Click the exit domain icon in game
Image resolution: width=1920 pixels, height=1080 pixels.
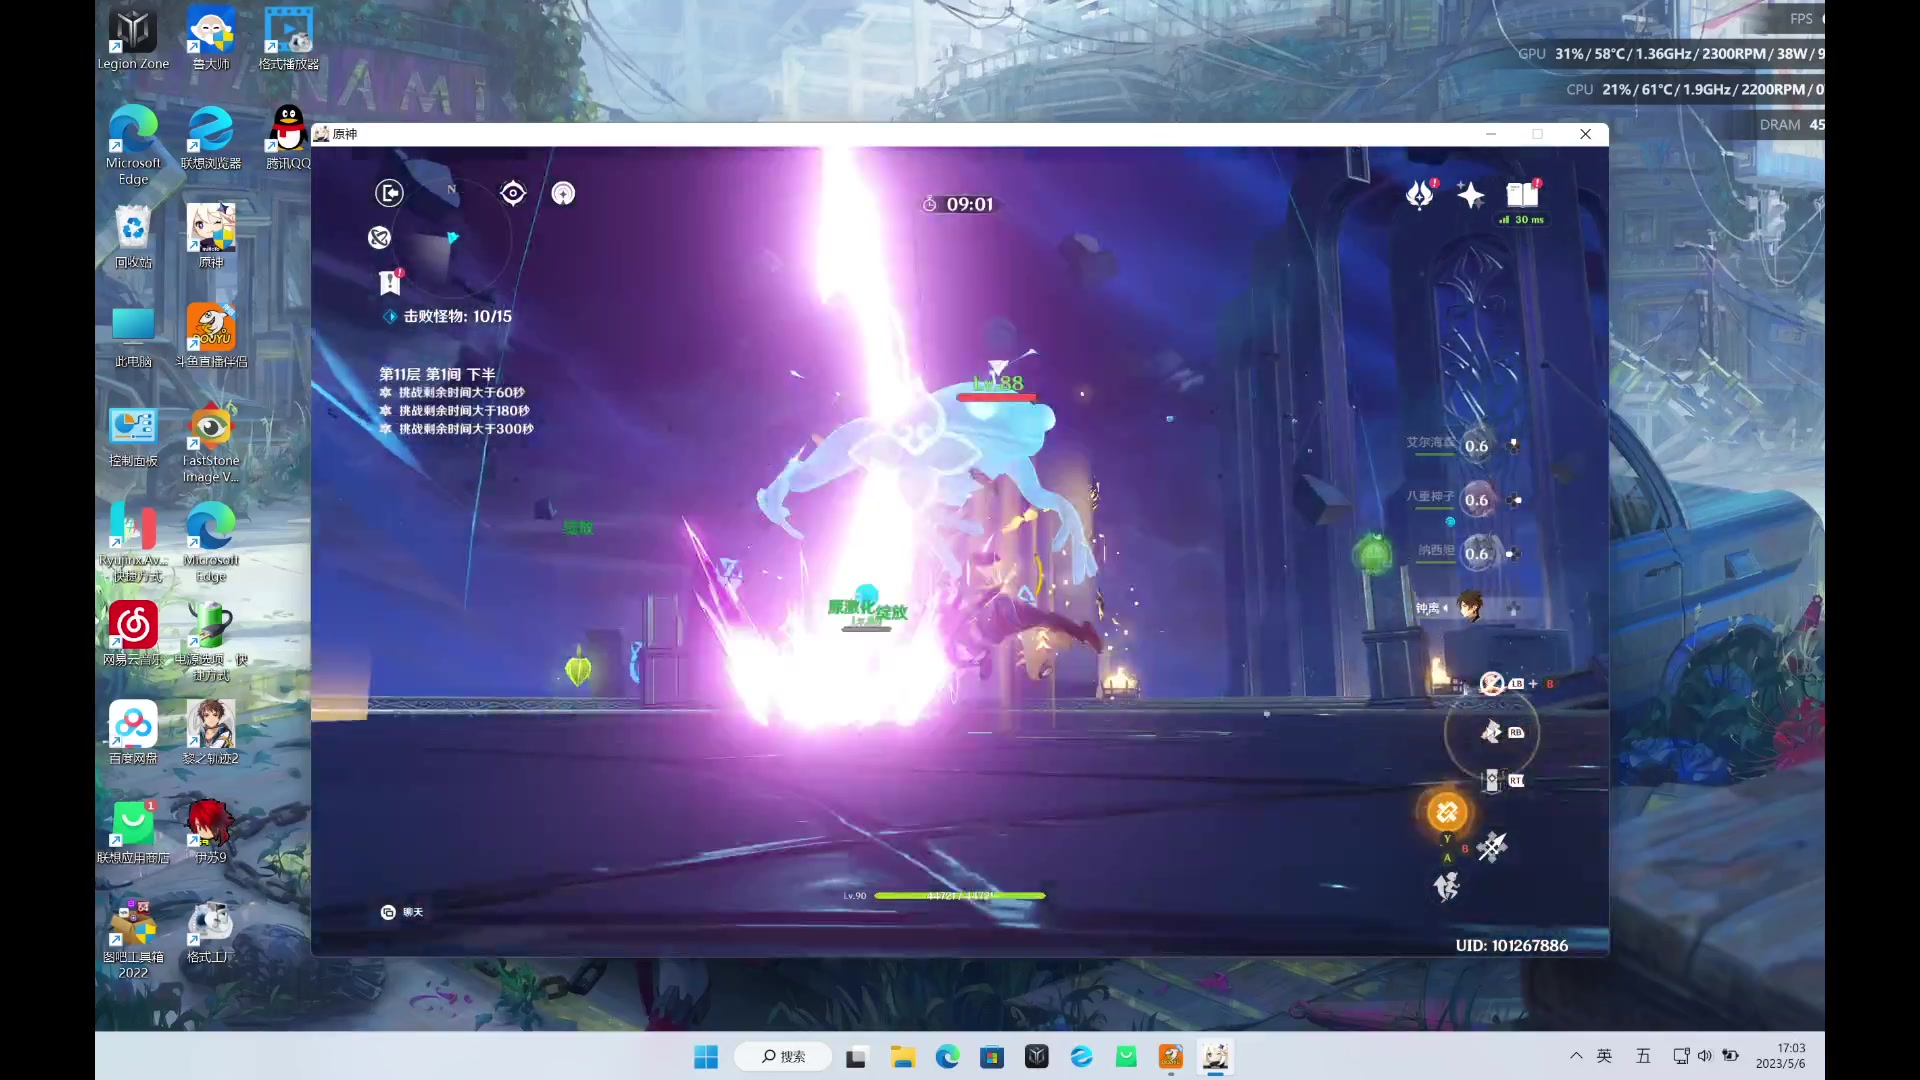pos(389,193)
